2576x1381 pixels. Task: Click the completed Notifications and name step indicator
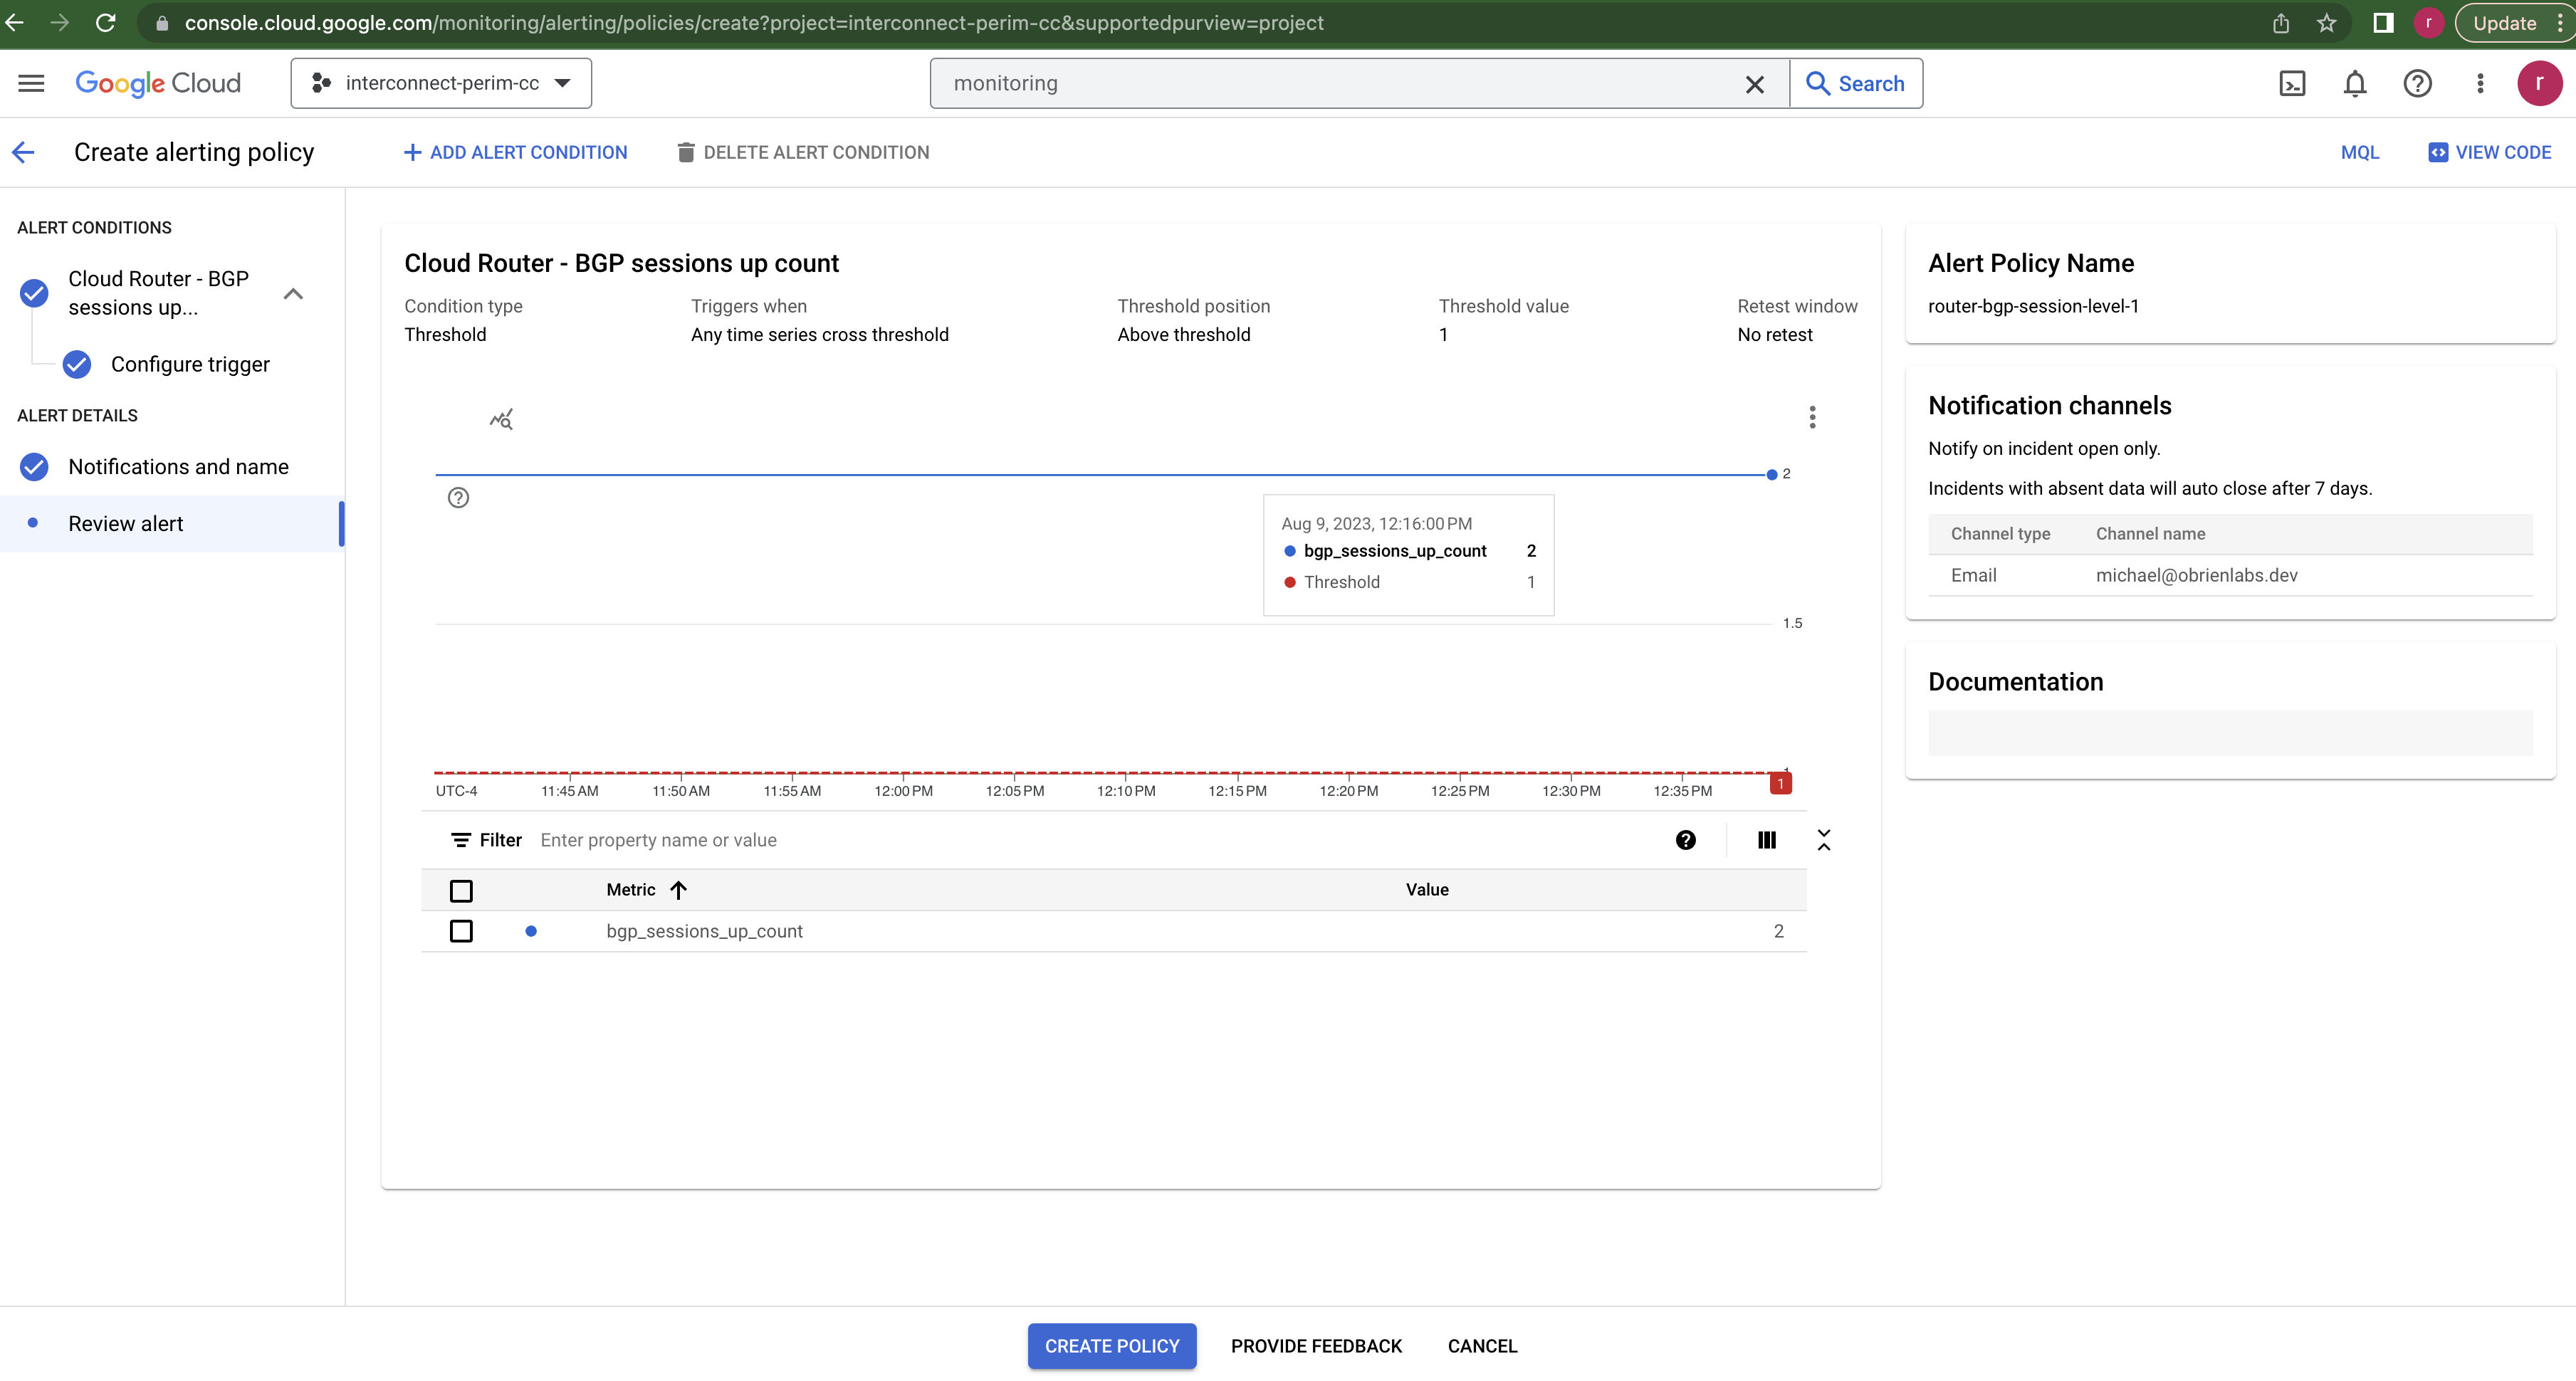(x=33, y=466)
